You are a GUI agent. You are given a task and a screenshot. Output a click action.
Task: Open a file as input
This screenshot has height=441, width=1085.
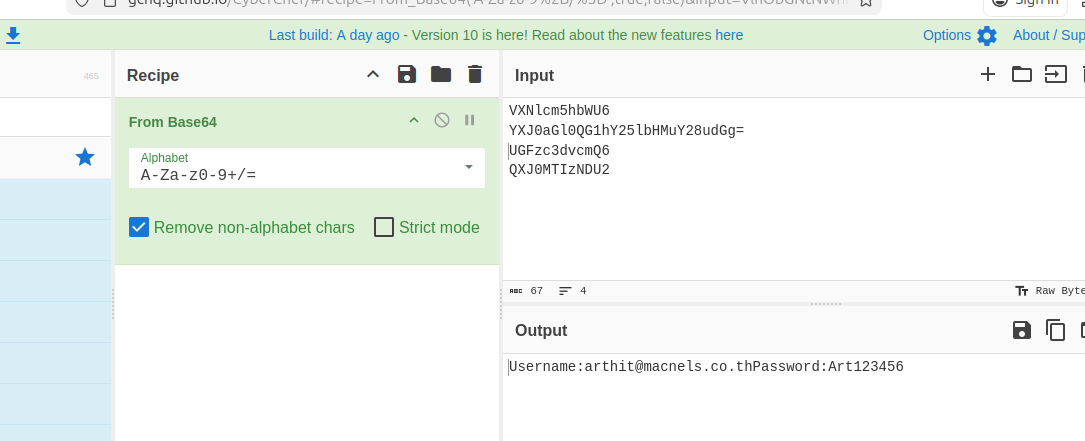(1055, 74)
